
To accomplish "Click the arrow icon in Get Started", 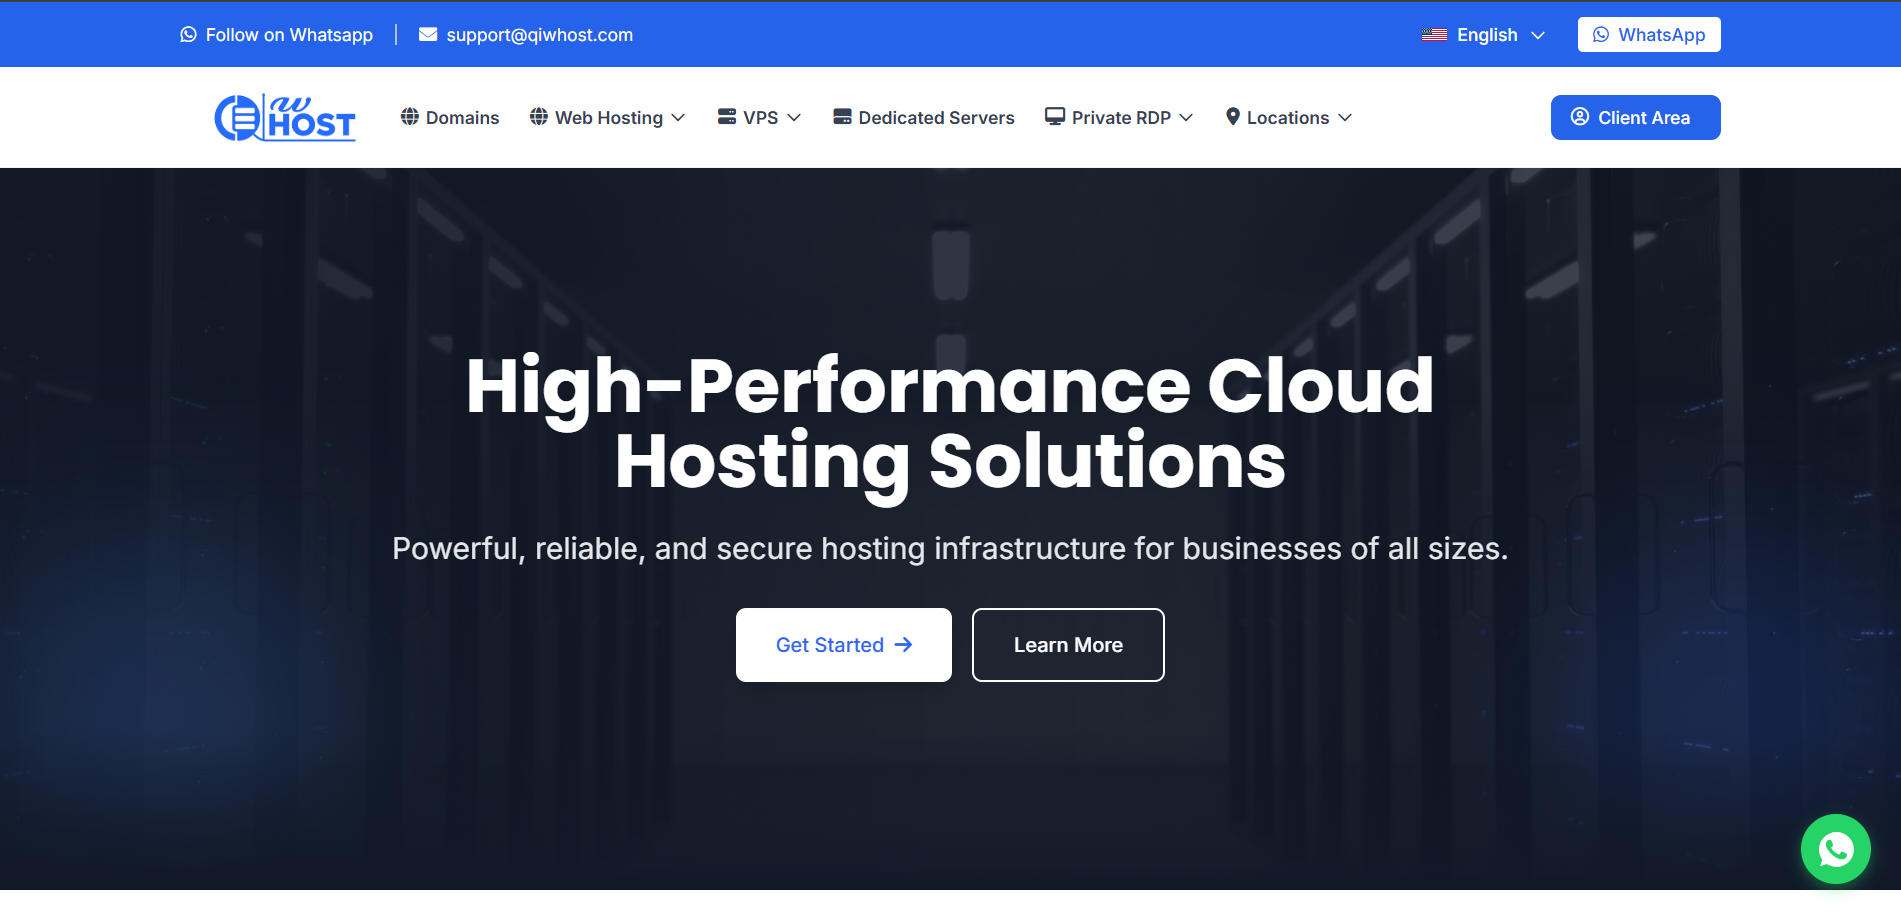I will (x=903, y=645).
